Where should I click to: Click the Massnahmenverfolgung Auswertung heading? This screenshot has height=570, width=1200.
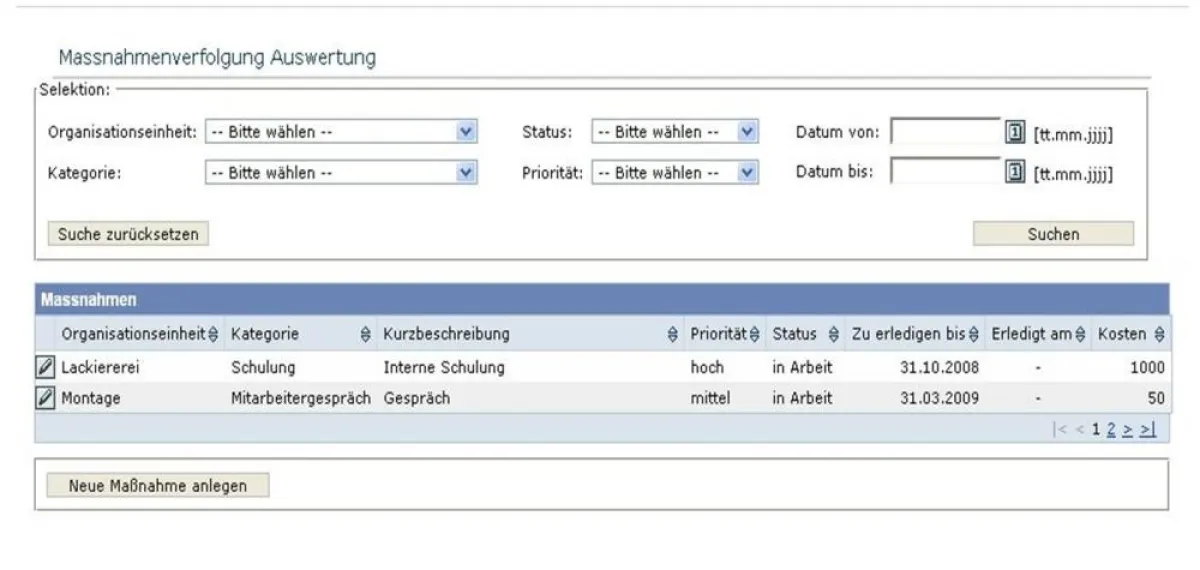point(217,58)
